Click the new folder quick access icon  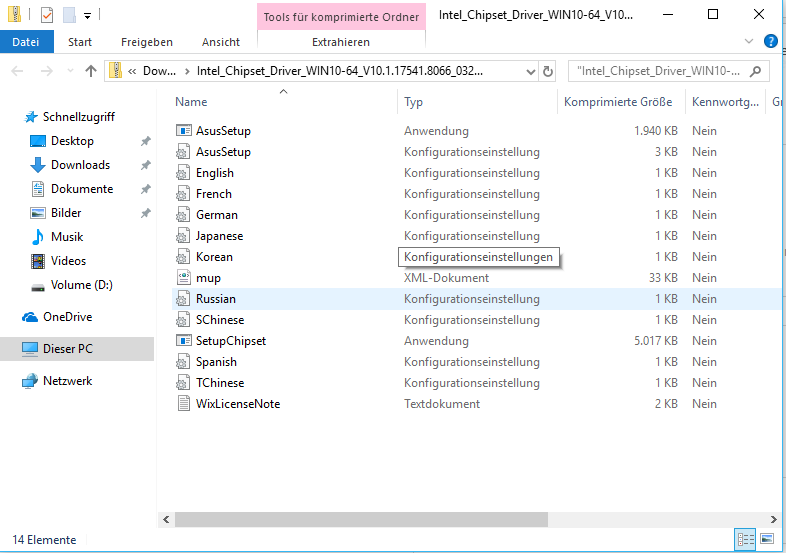tap(69, 15)
